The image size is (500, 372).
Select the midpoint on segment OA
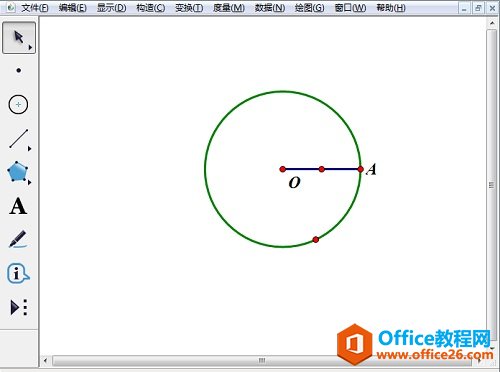click(x=322, y=169)
